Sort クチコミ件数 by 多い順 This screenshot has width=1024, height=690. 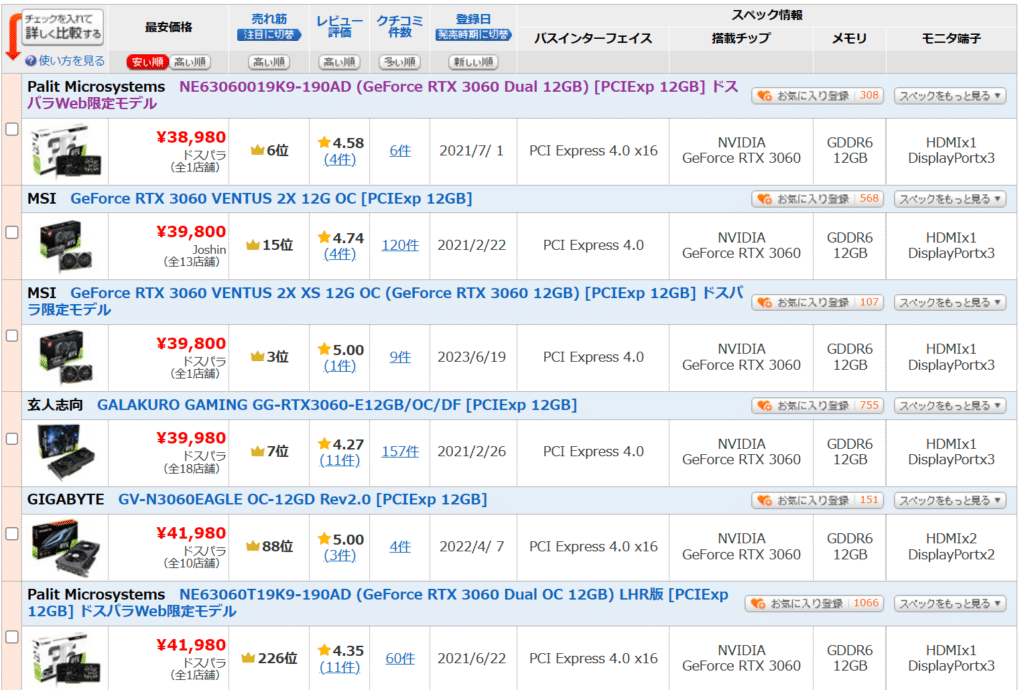pyautogui.click(x=400, y=62)
